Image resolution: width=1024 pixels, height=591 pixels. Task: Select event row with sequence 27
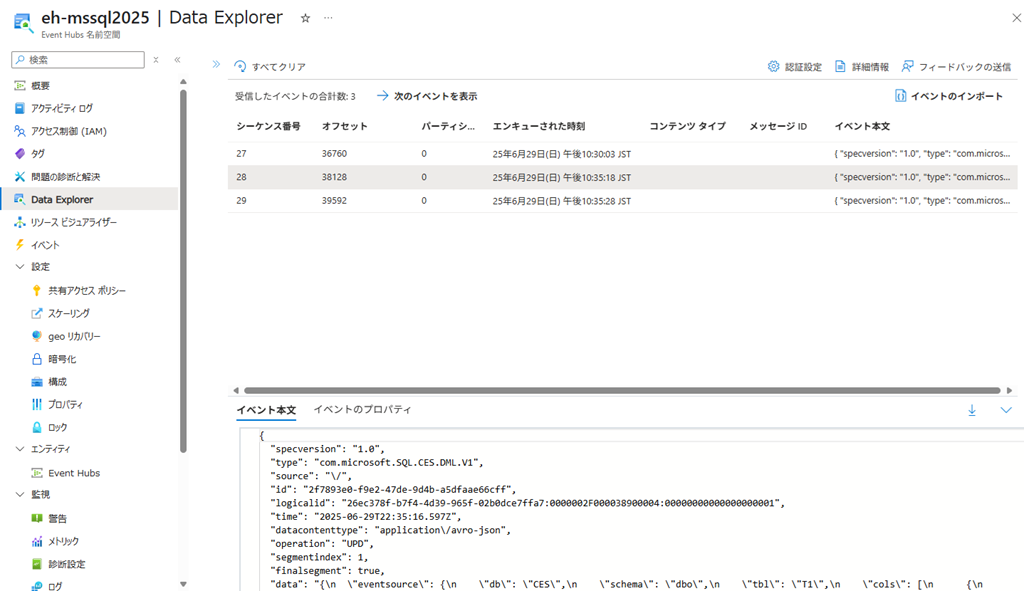click(622, 154)
